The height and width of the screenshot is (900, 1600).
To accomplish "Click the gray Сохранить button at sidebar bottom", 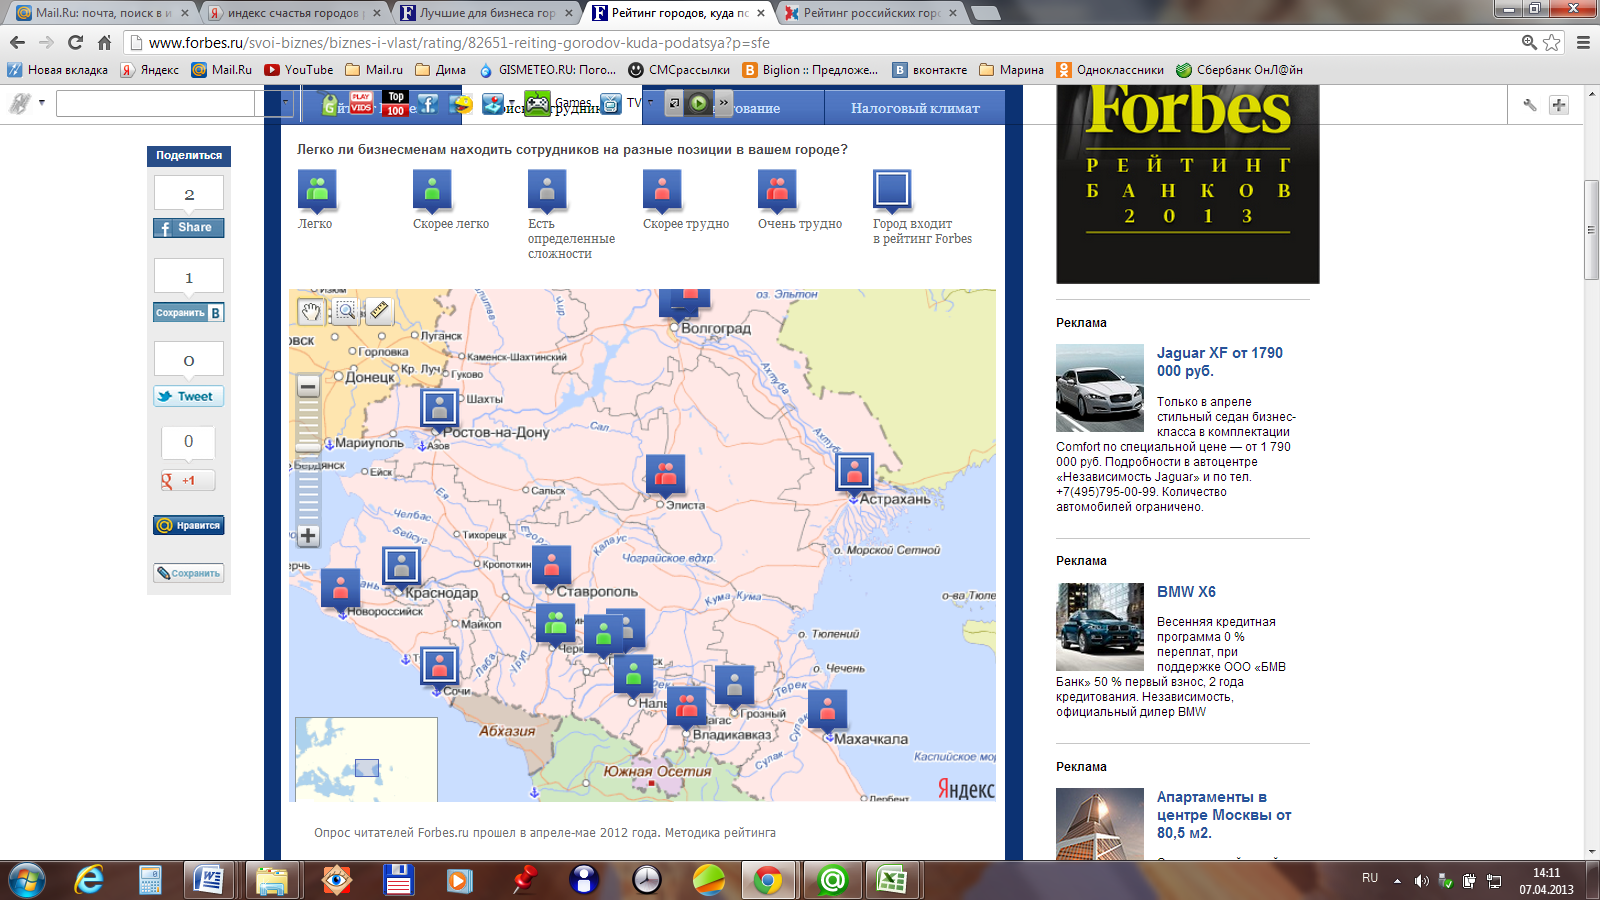I will [x=189, y=573].
